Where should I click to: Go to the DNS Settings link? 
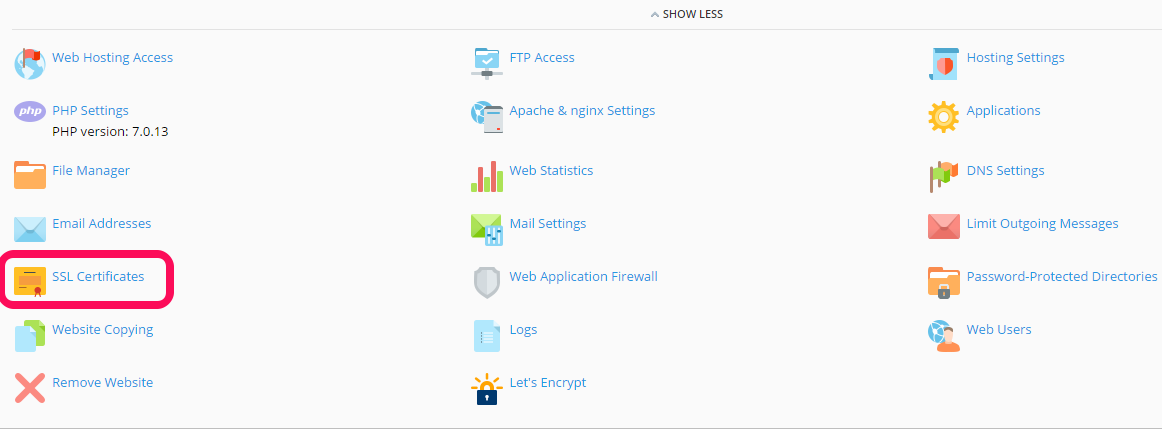tap(1005, 170)
